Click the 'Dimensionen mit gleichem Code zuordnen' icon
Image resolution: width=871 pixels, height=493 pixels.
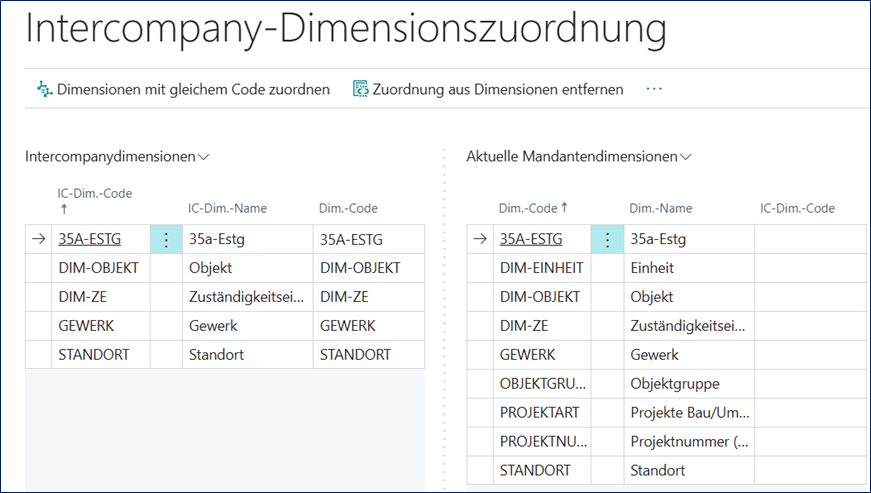(44, 89)
